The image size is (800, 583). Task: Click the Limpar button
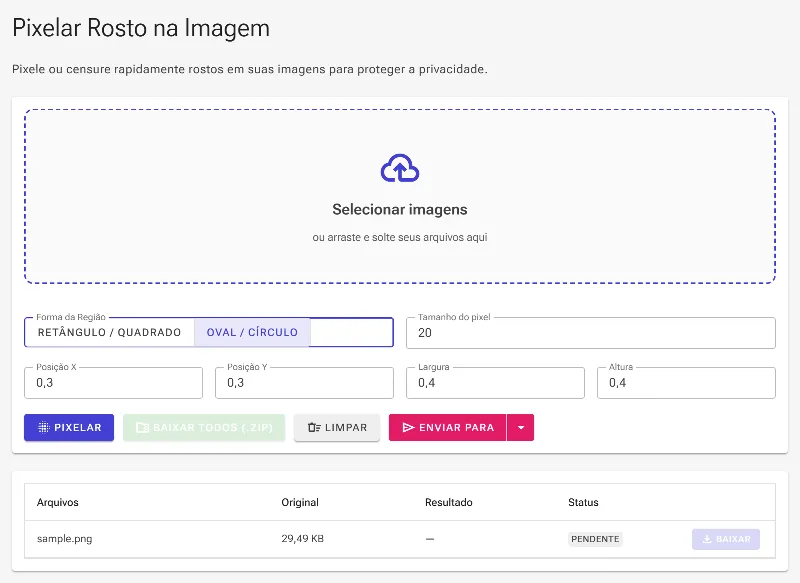[337, 427]
